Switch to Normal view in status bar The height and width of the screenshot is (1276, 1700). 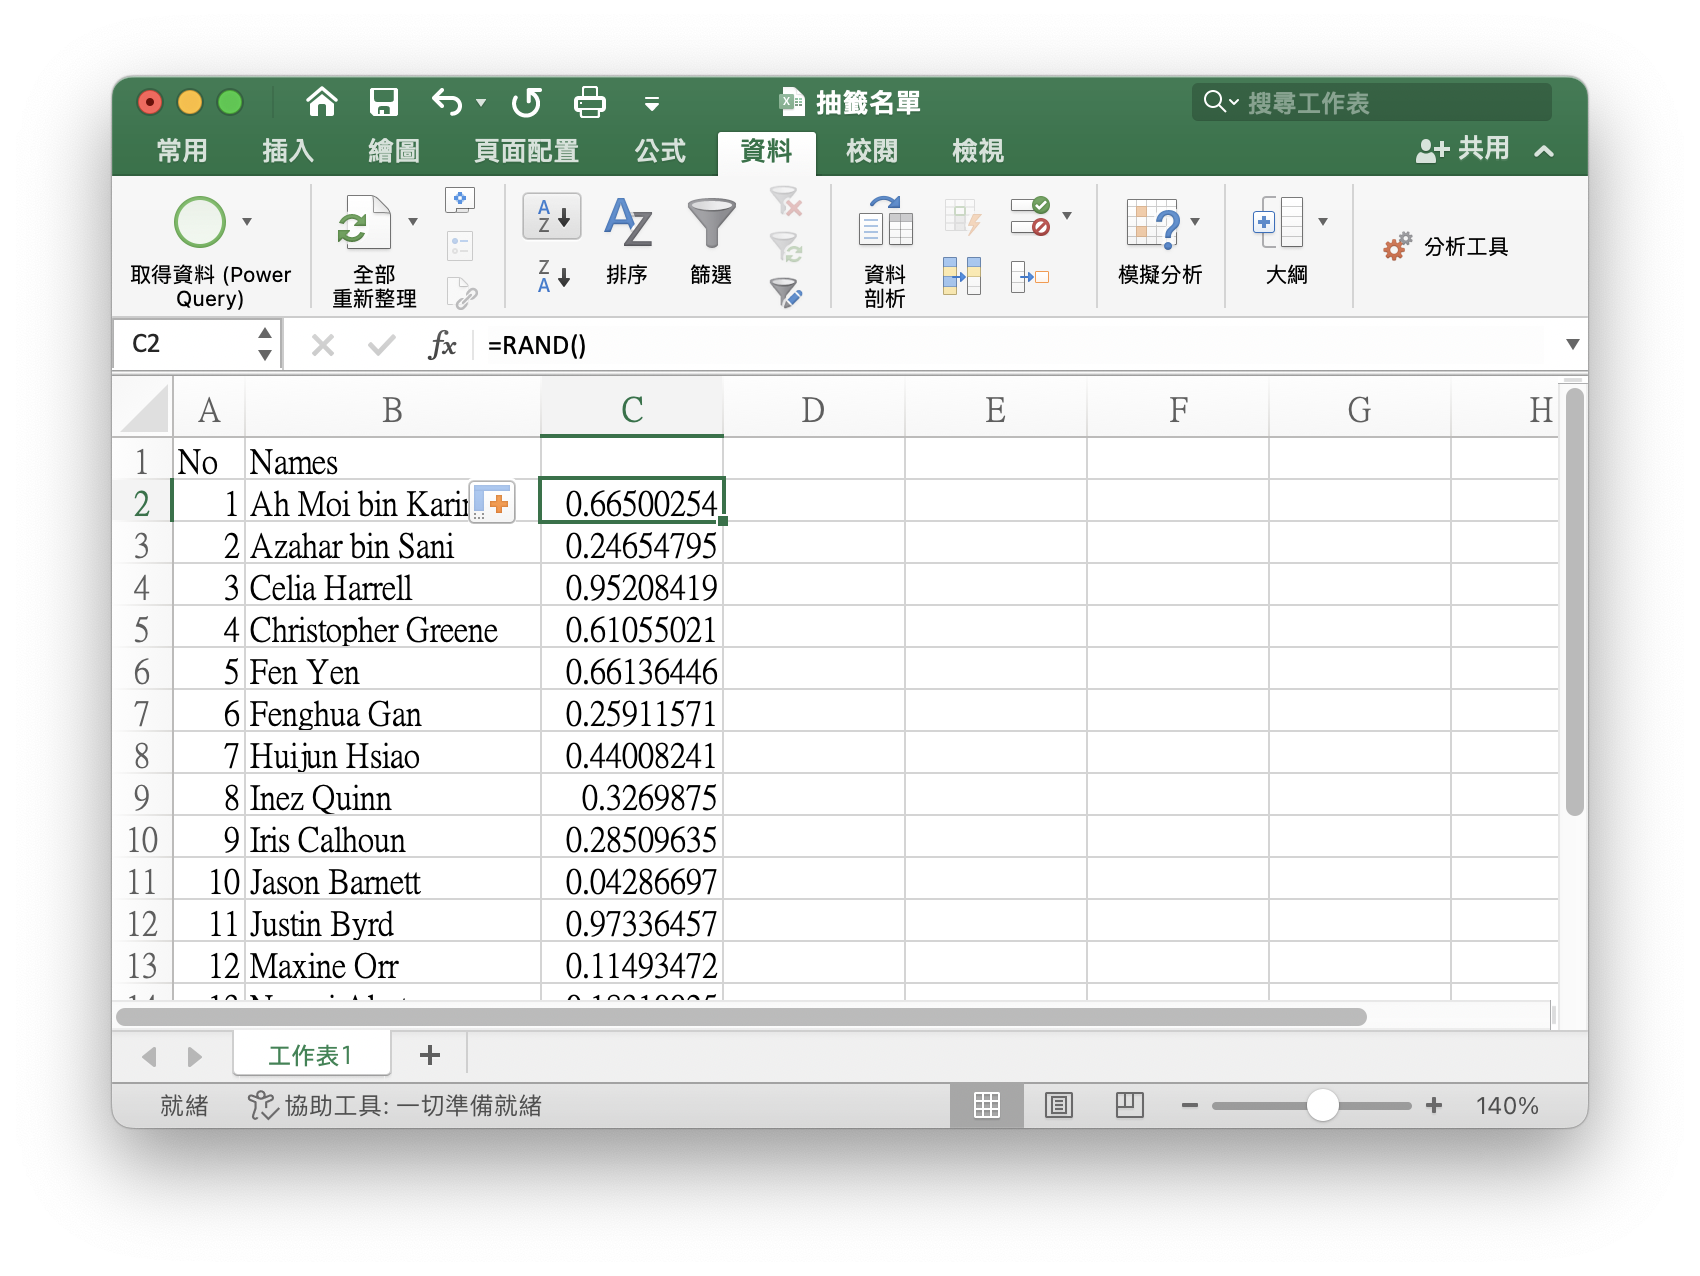987,1105
